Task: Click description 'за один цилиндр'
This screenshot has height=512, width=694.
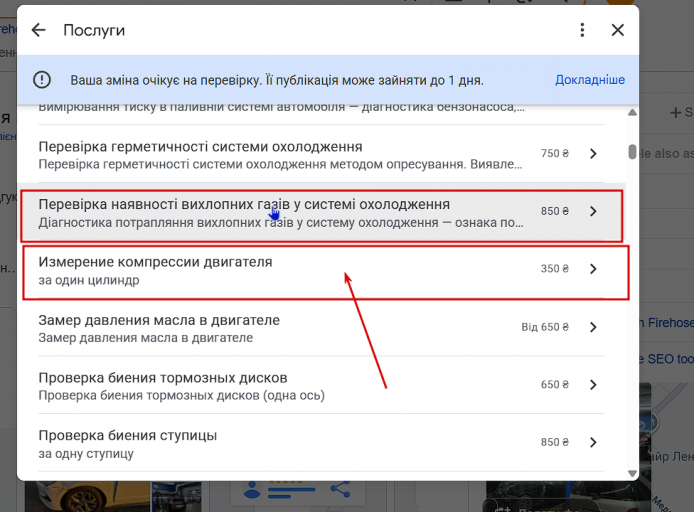Action: click(89, 280)
